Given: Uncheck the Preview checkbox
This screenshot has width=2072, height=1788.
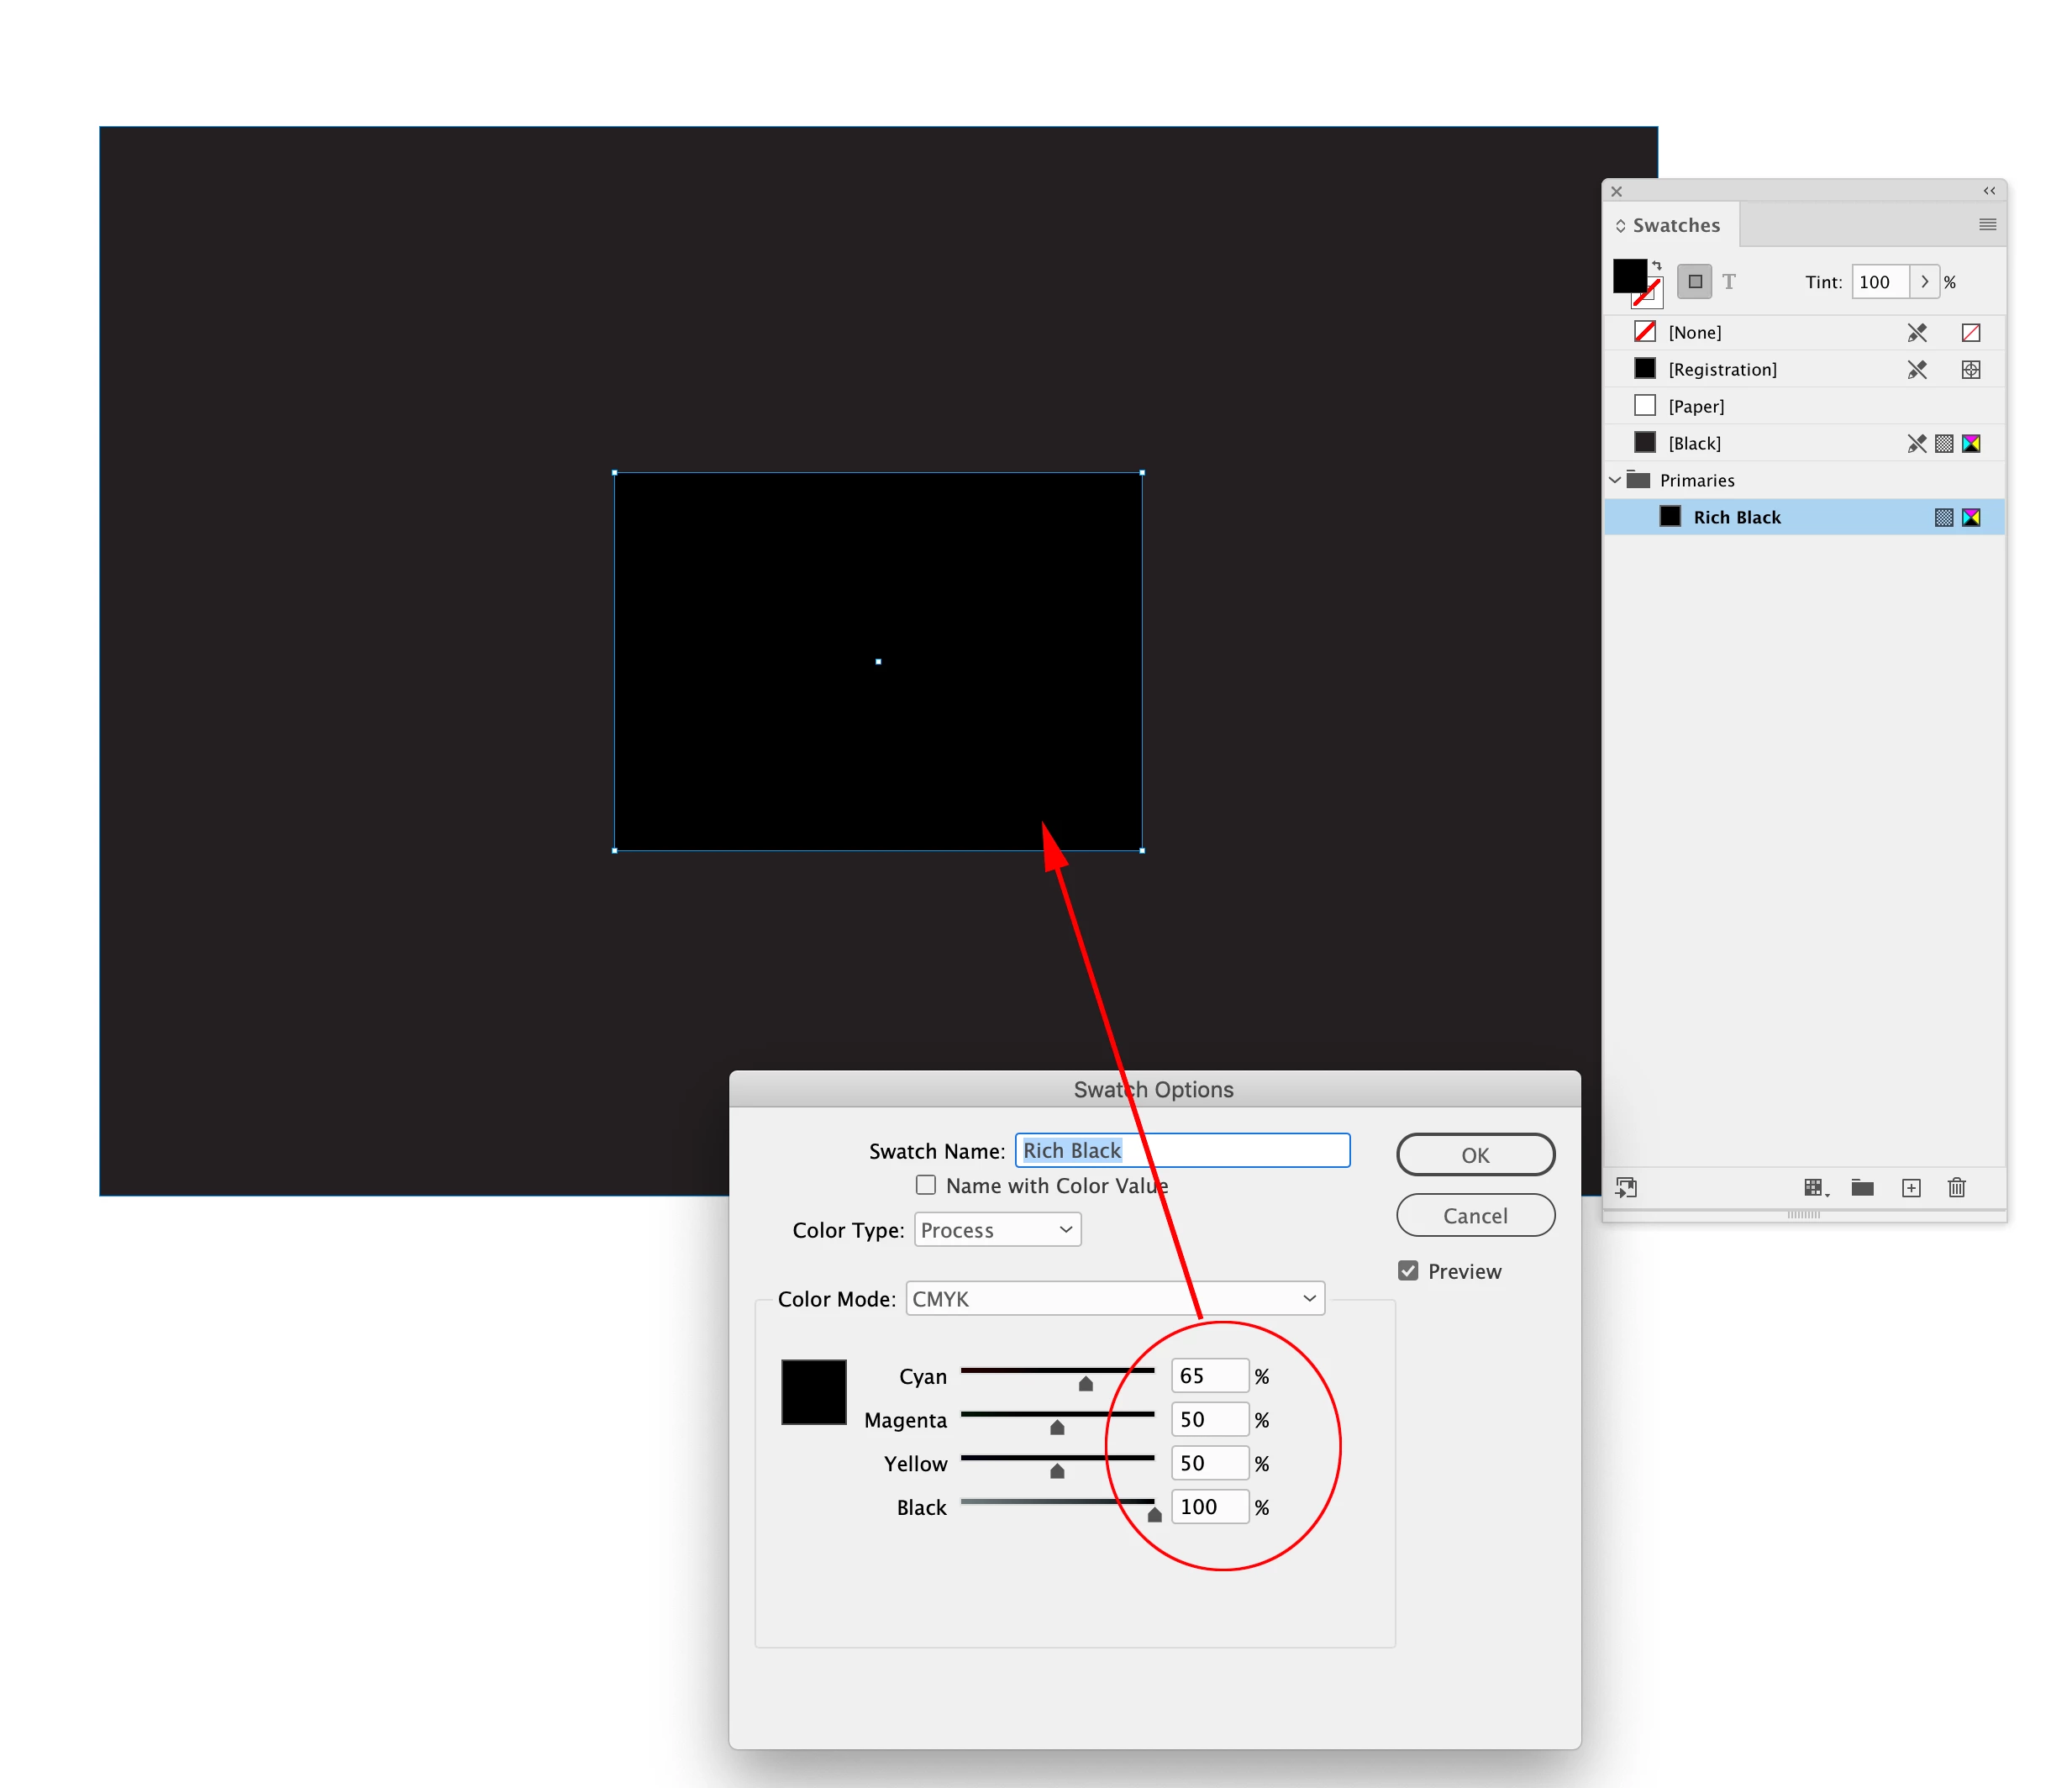Looking at the screenshot, I should [1408, 1271].
